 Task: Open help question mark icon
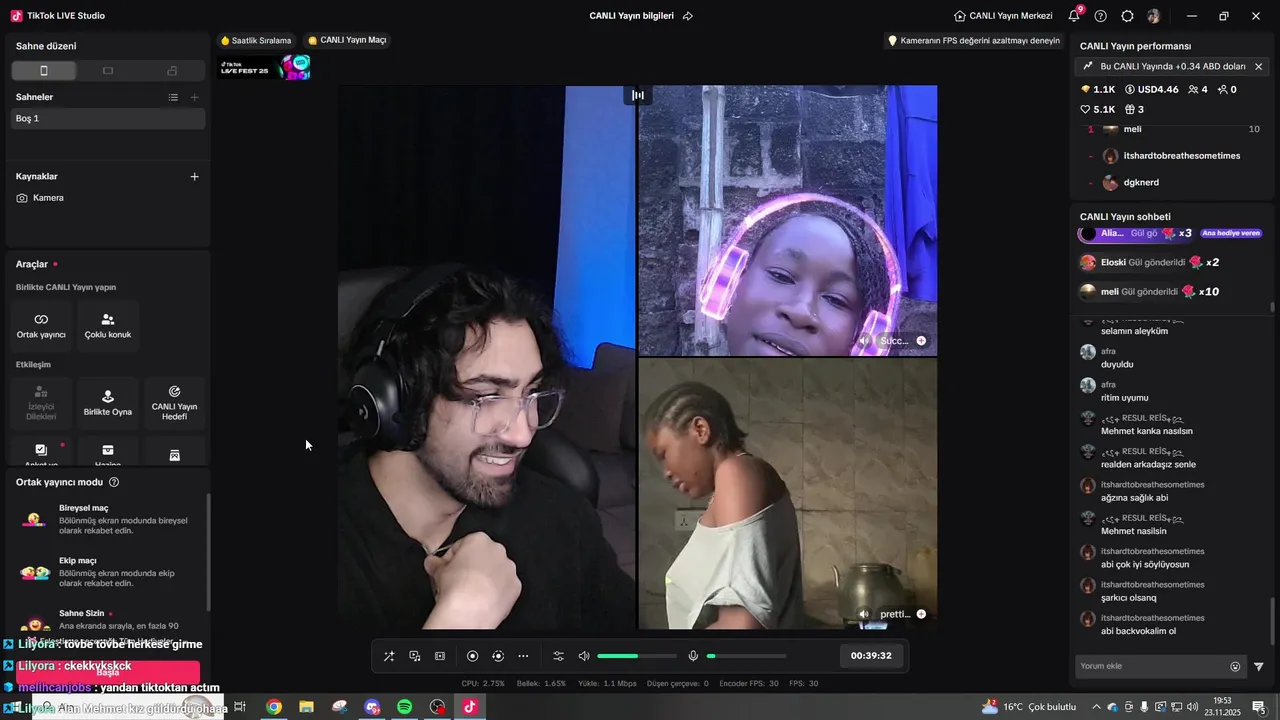pos(1101,16)
